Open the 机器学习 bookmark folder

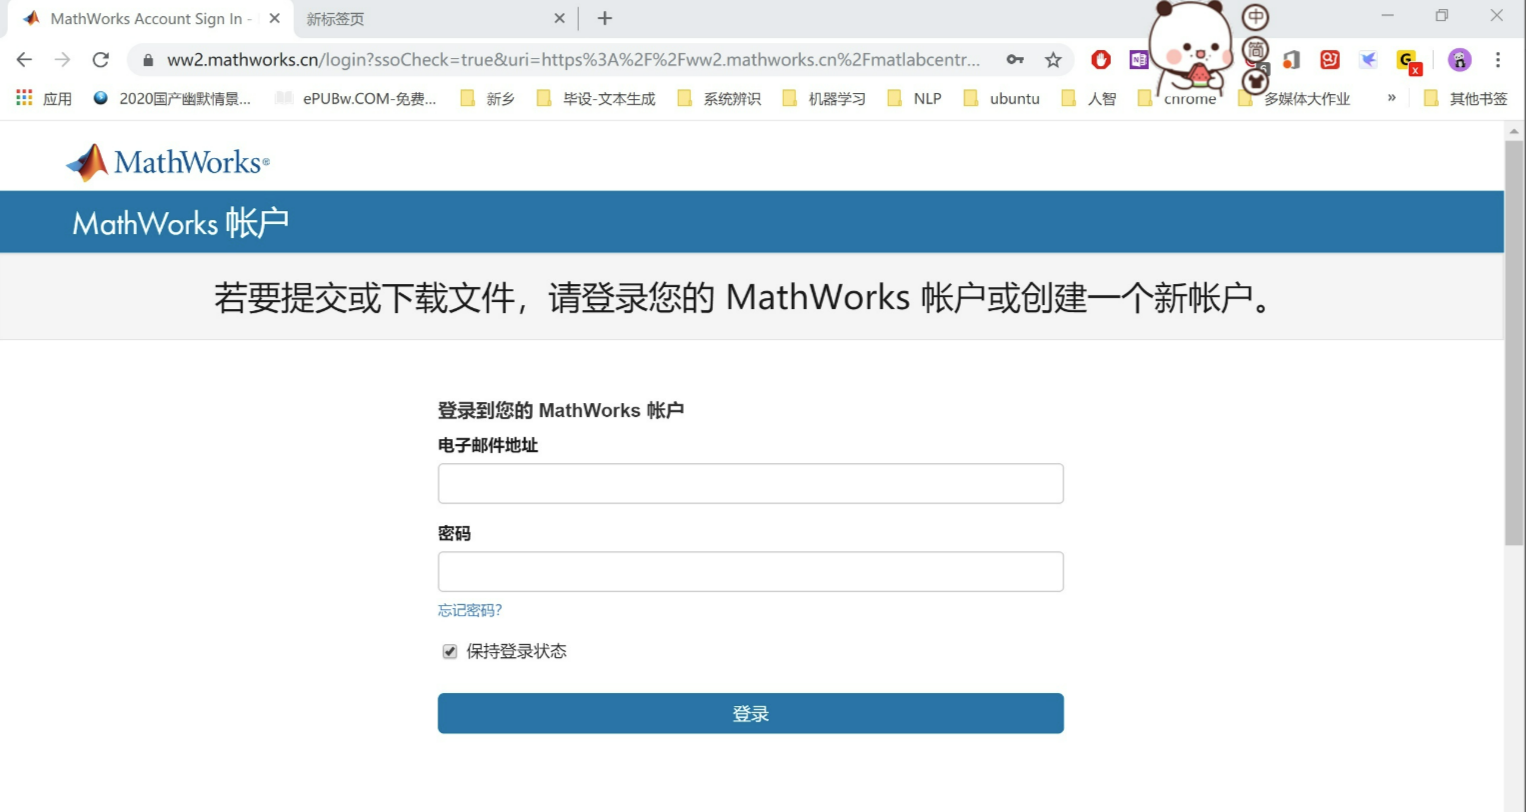[x=824, y=98]
